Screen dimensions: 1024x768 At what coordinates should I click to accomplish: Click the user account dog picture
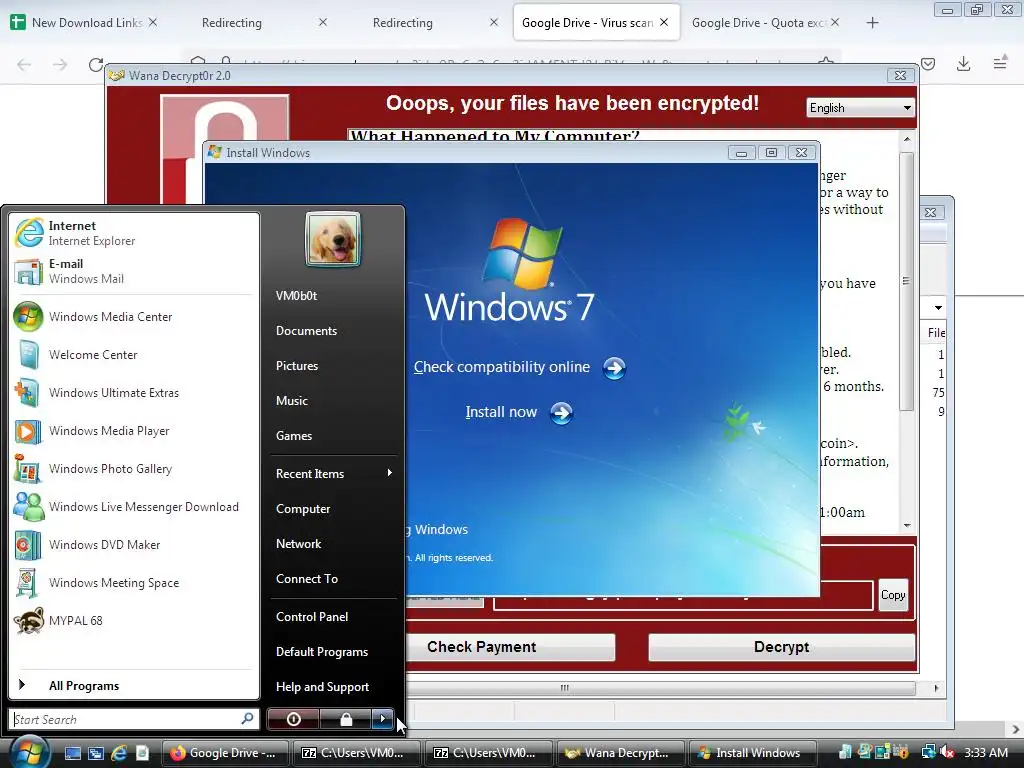click(x=332, y=239)
